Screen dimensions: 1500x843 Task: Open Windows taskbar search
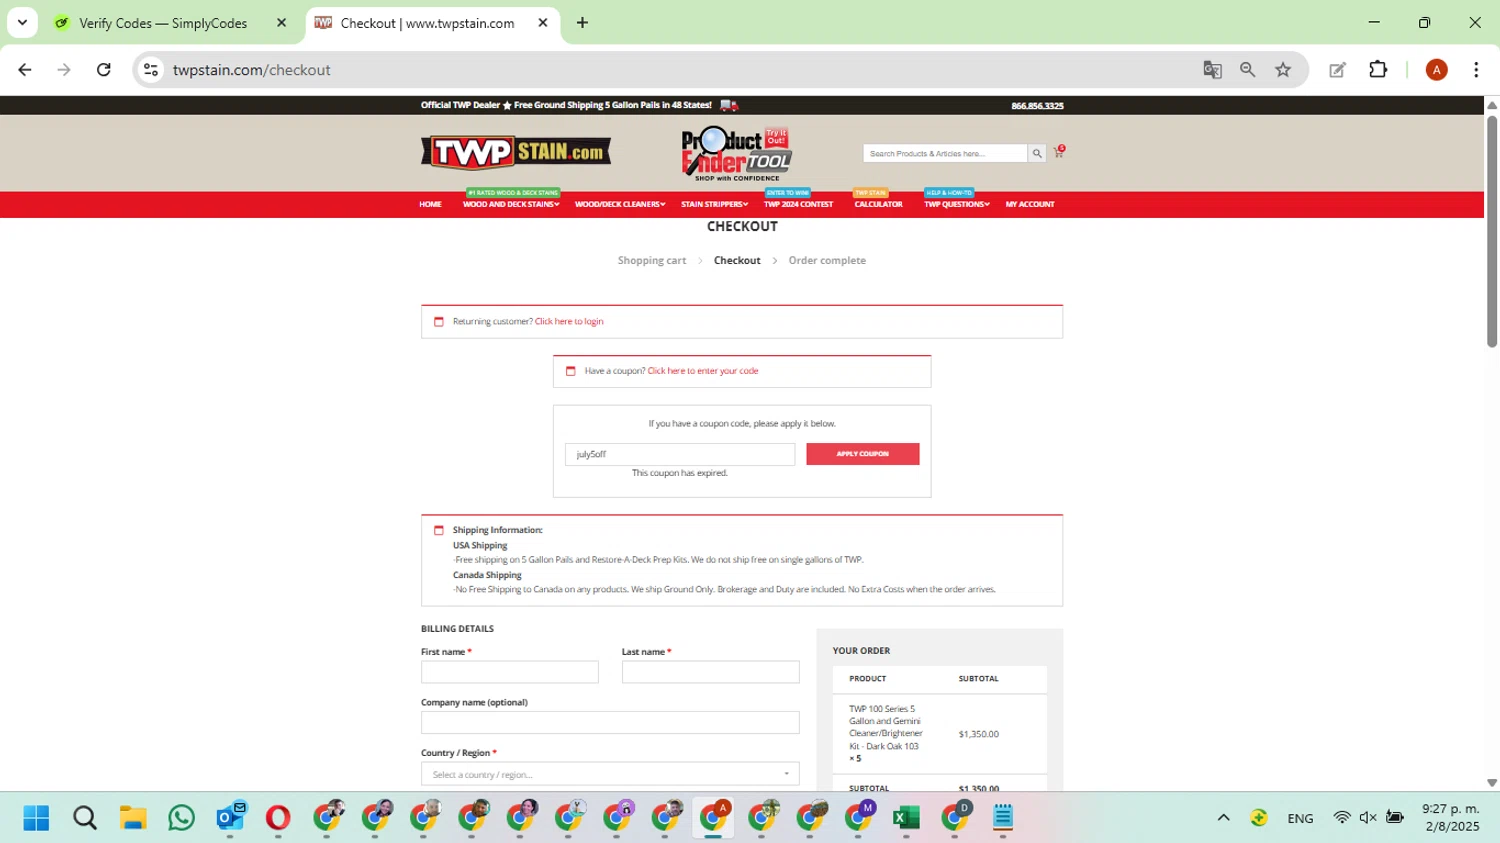click(x=85, y=818)
